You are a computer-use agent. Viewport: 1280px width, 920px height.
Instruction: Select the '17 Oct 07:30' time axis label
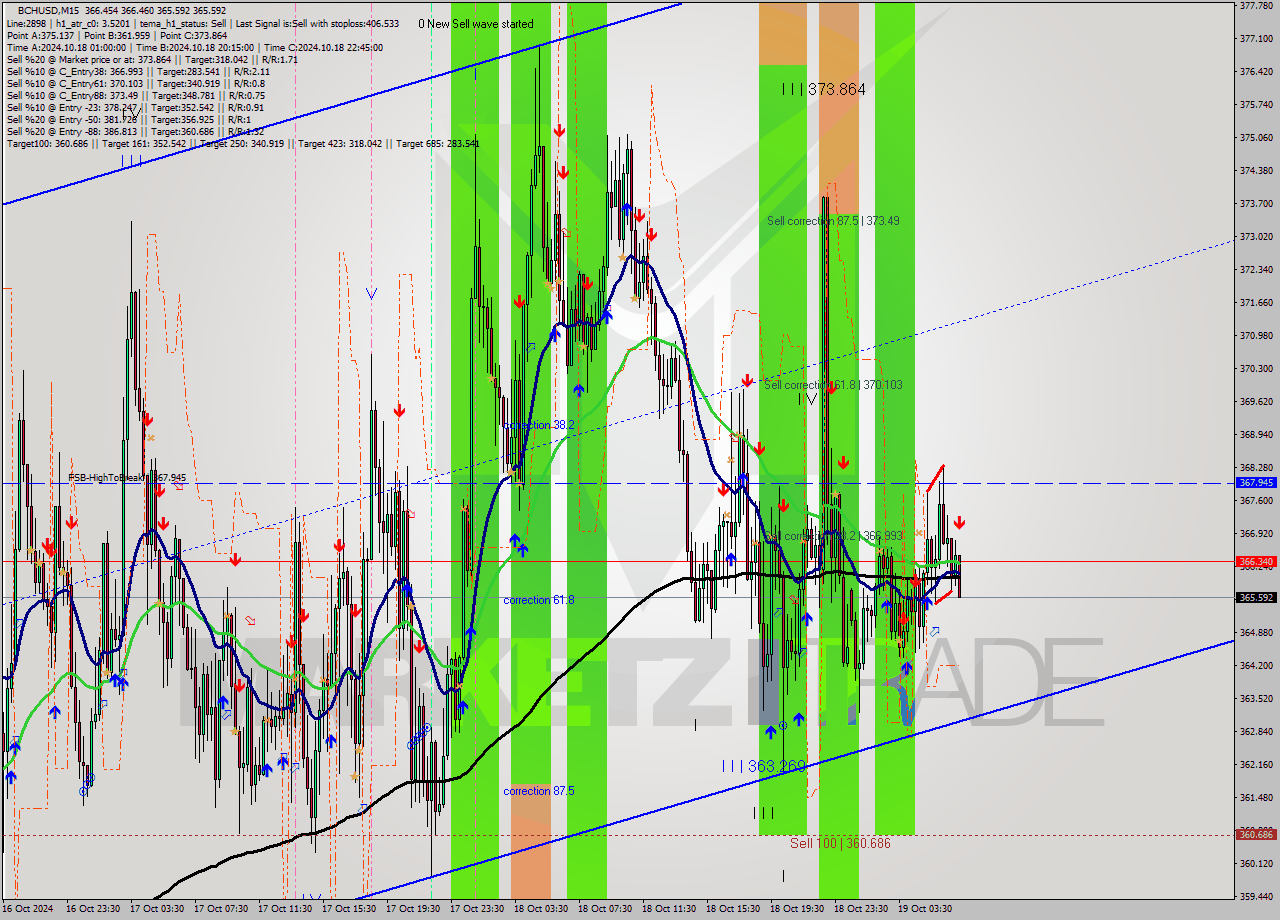click(x=221, y=909)
